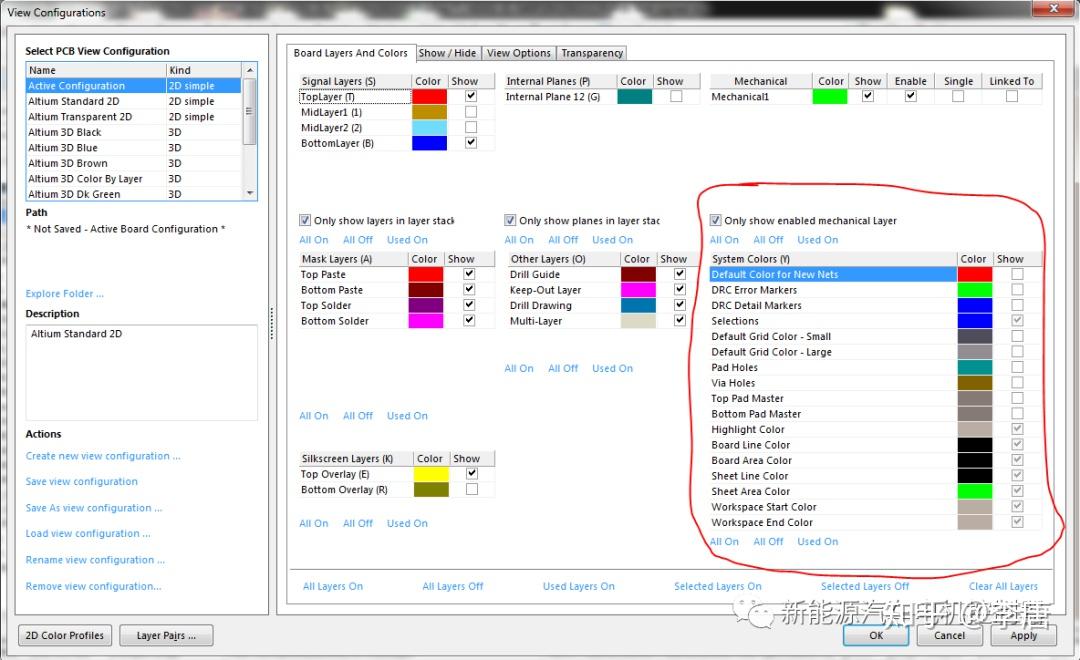Open the View Options tab
This screenshot has width=1080, height=660.
519,53
